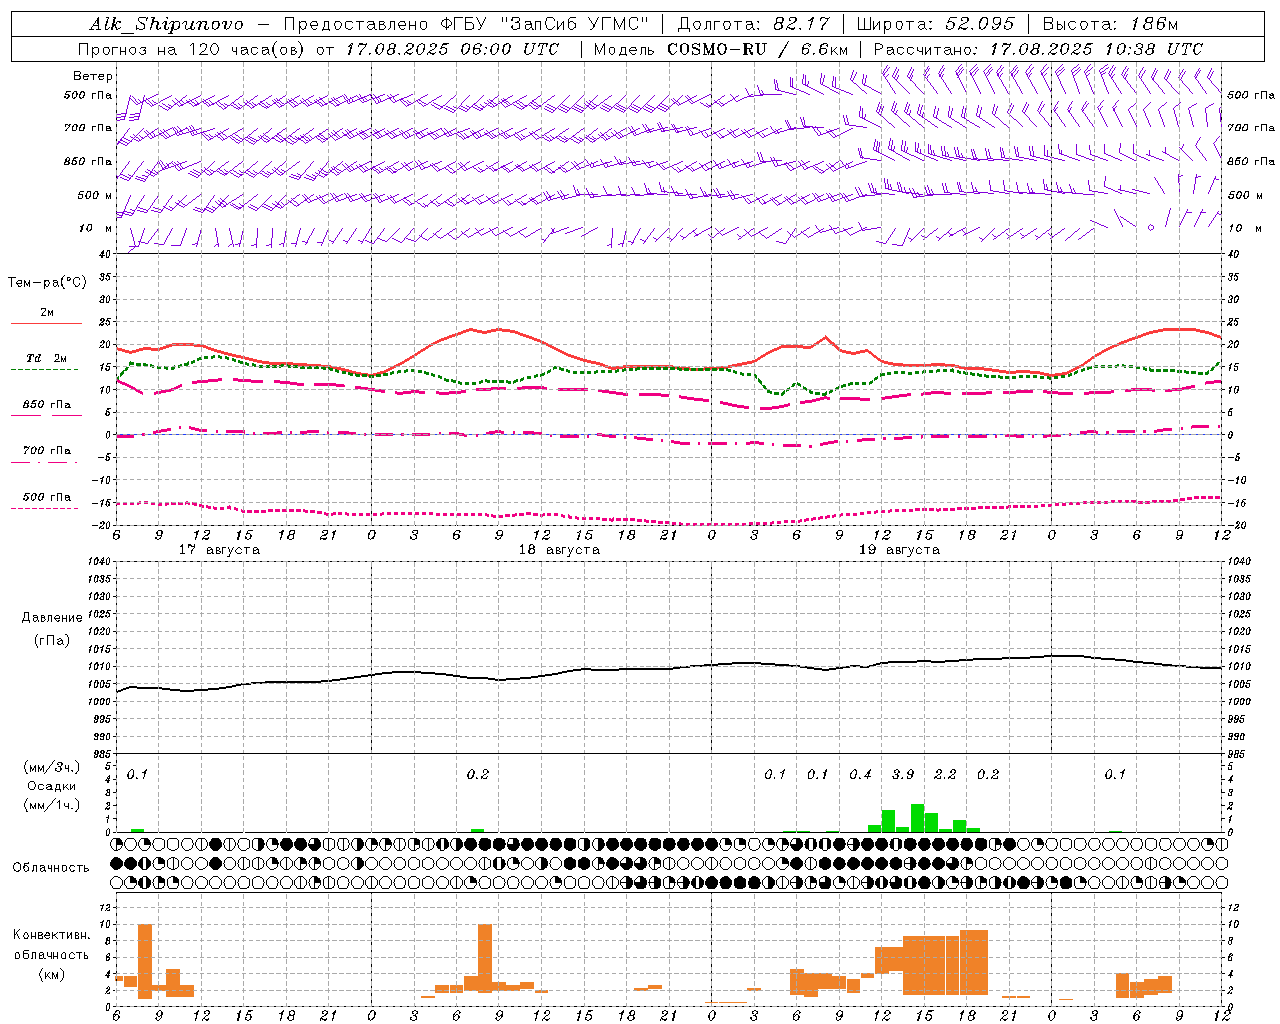The image size is (1280, 1024).
Task: Click the 3.9 precipitation amount value
Action: click(903, 774)
